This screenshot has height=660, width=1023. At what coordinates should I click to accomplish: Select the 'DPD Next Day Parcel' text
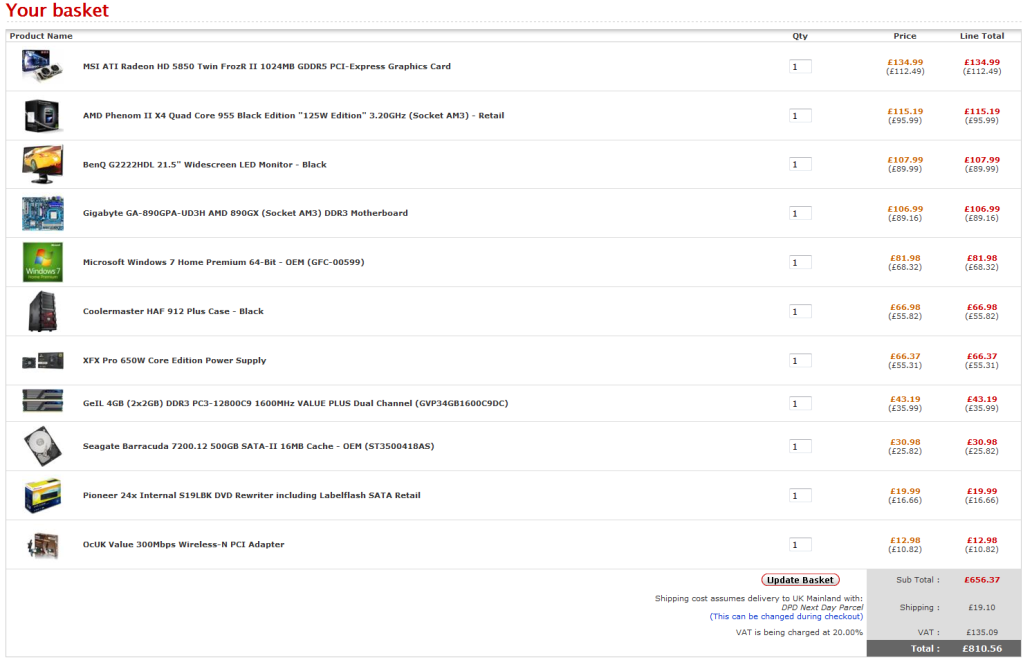coord(822,607)
